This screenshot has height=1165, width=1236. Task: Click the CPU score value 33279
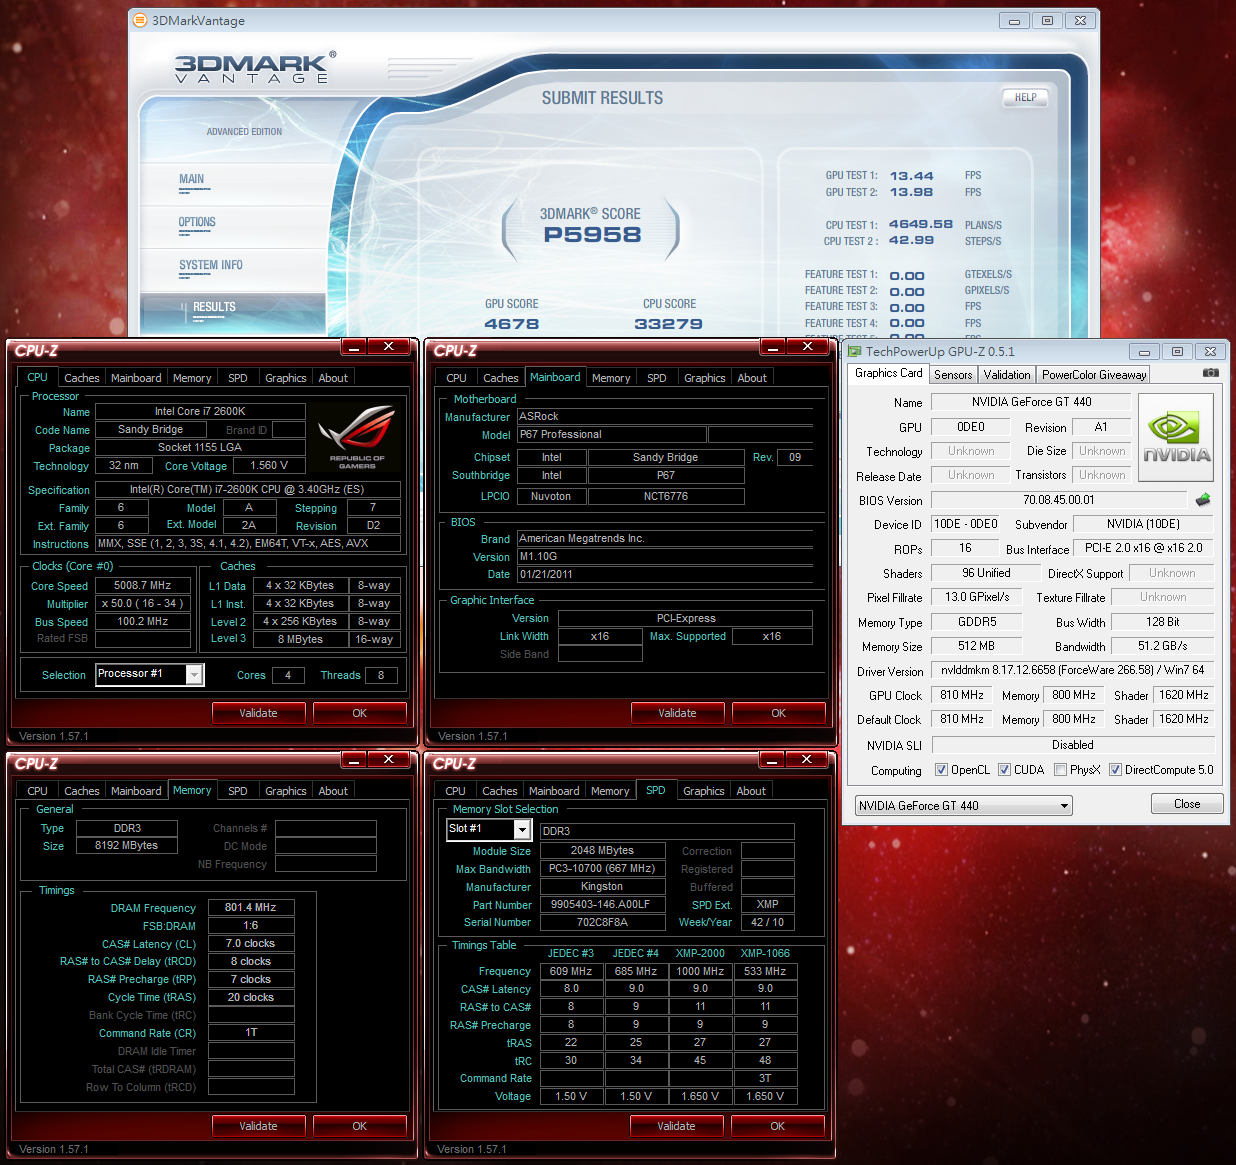(x=669, y=324)
